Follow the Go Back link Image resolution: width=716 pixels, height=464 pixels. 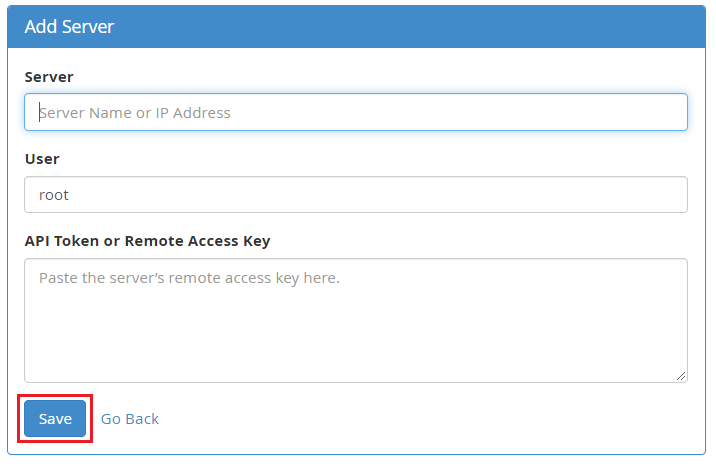pos(130,419)
